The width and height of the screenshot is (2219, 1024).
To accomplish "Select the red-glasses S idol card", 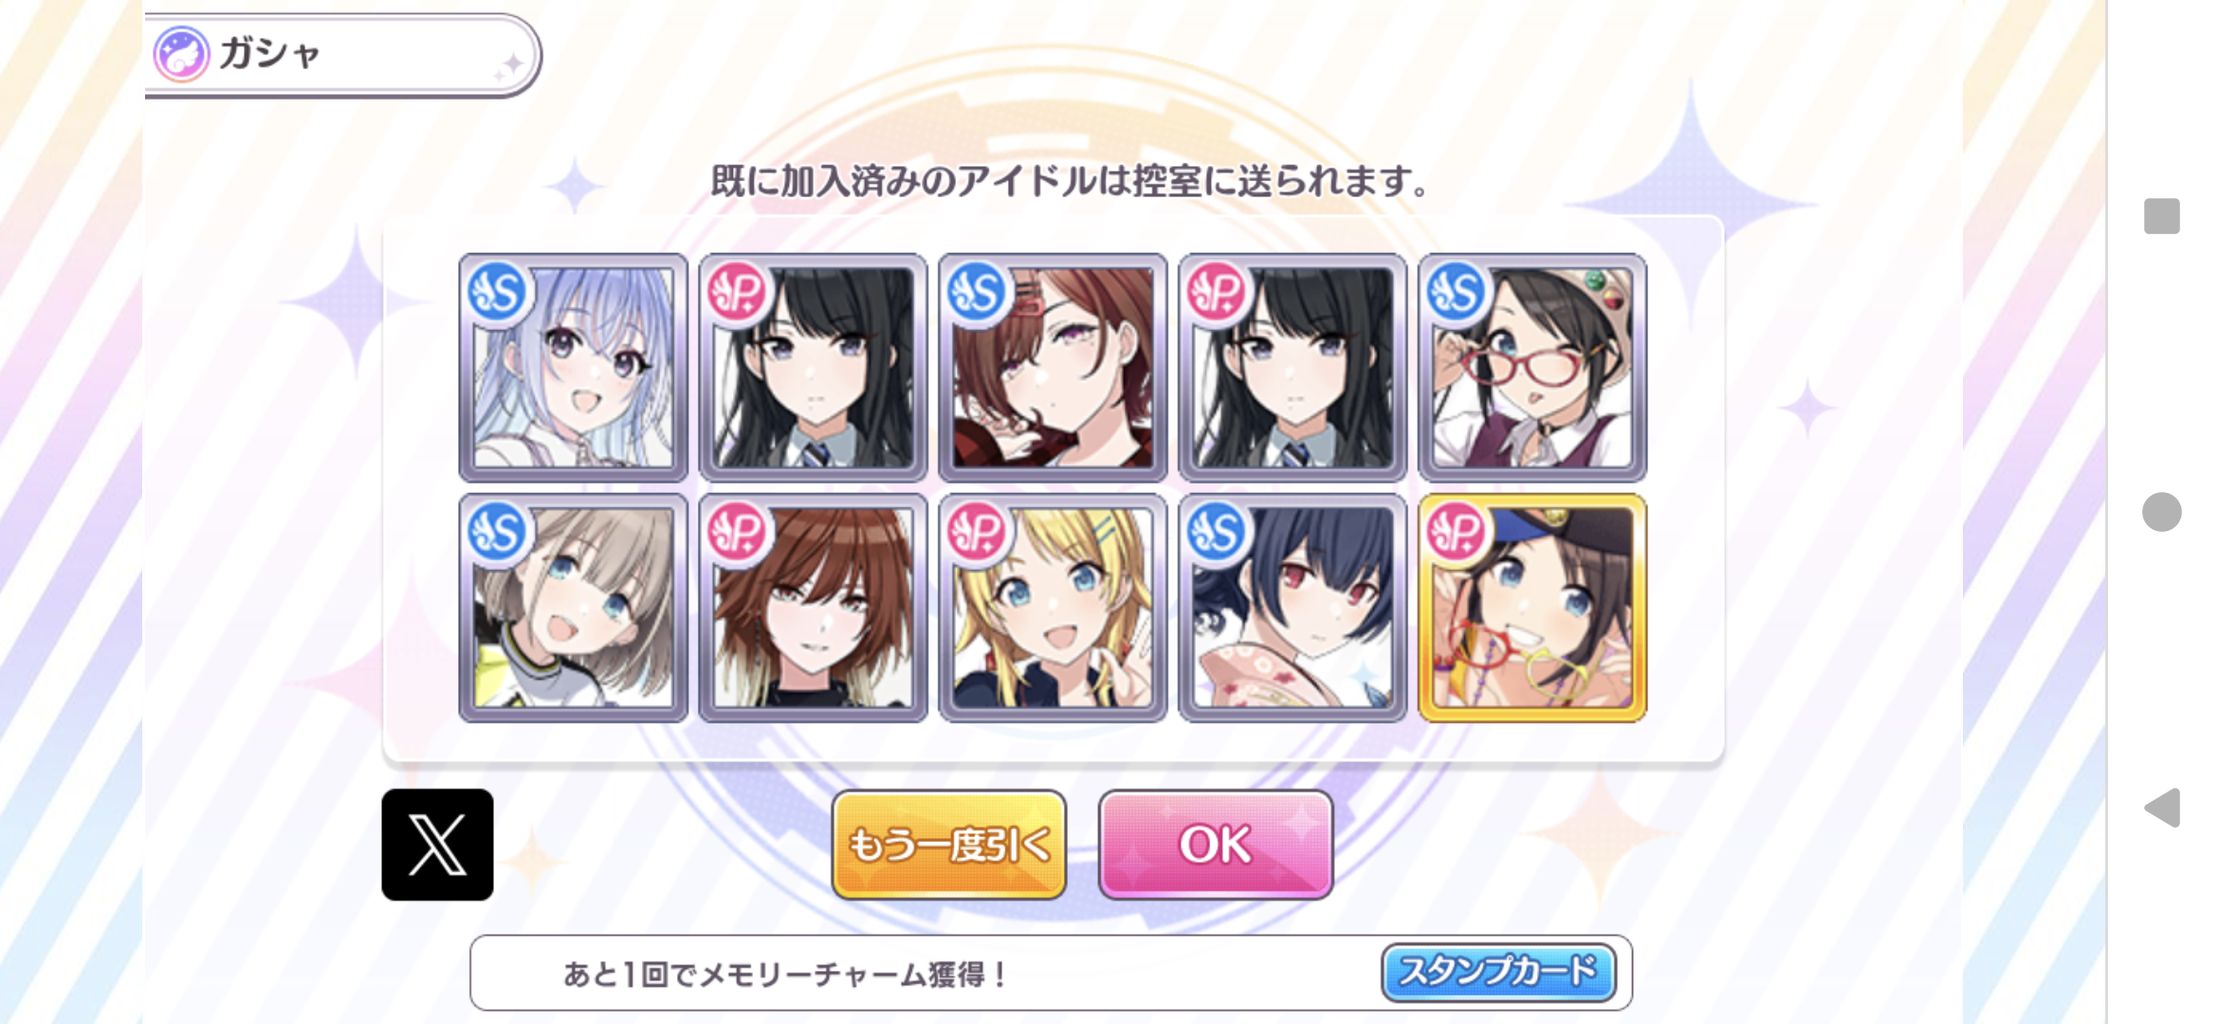I will pyautogui.click(x=1532, y=367).
